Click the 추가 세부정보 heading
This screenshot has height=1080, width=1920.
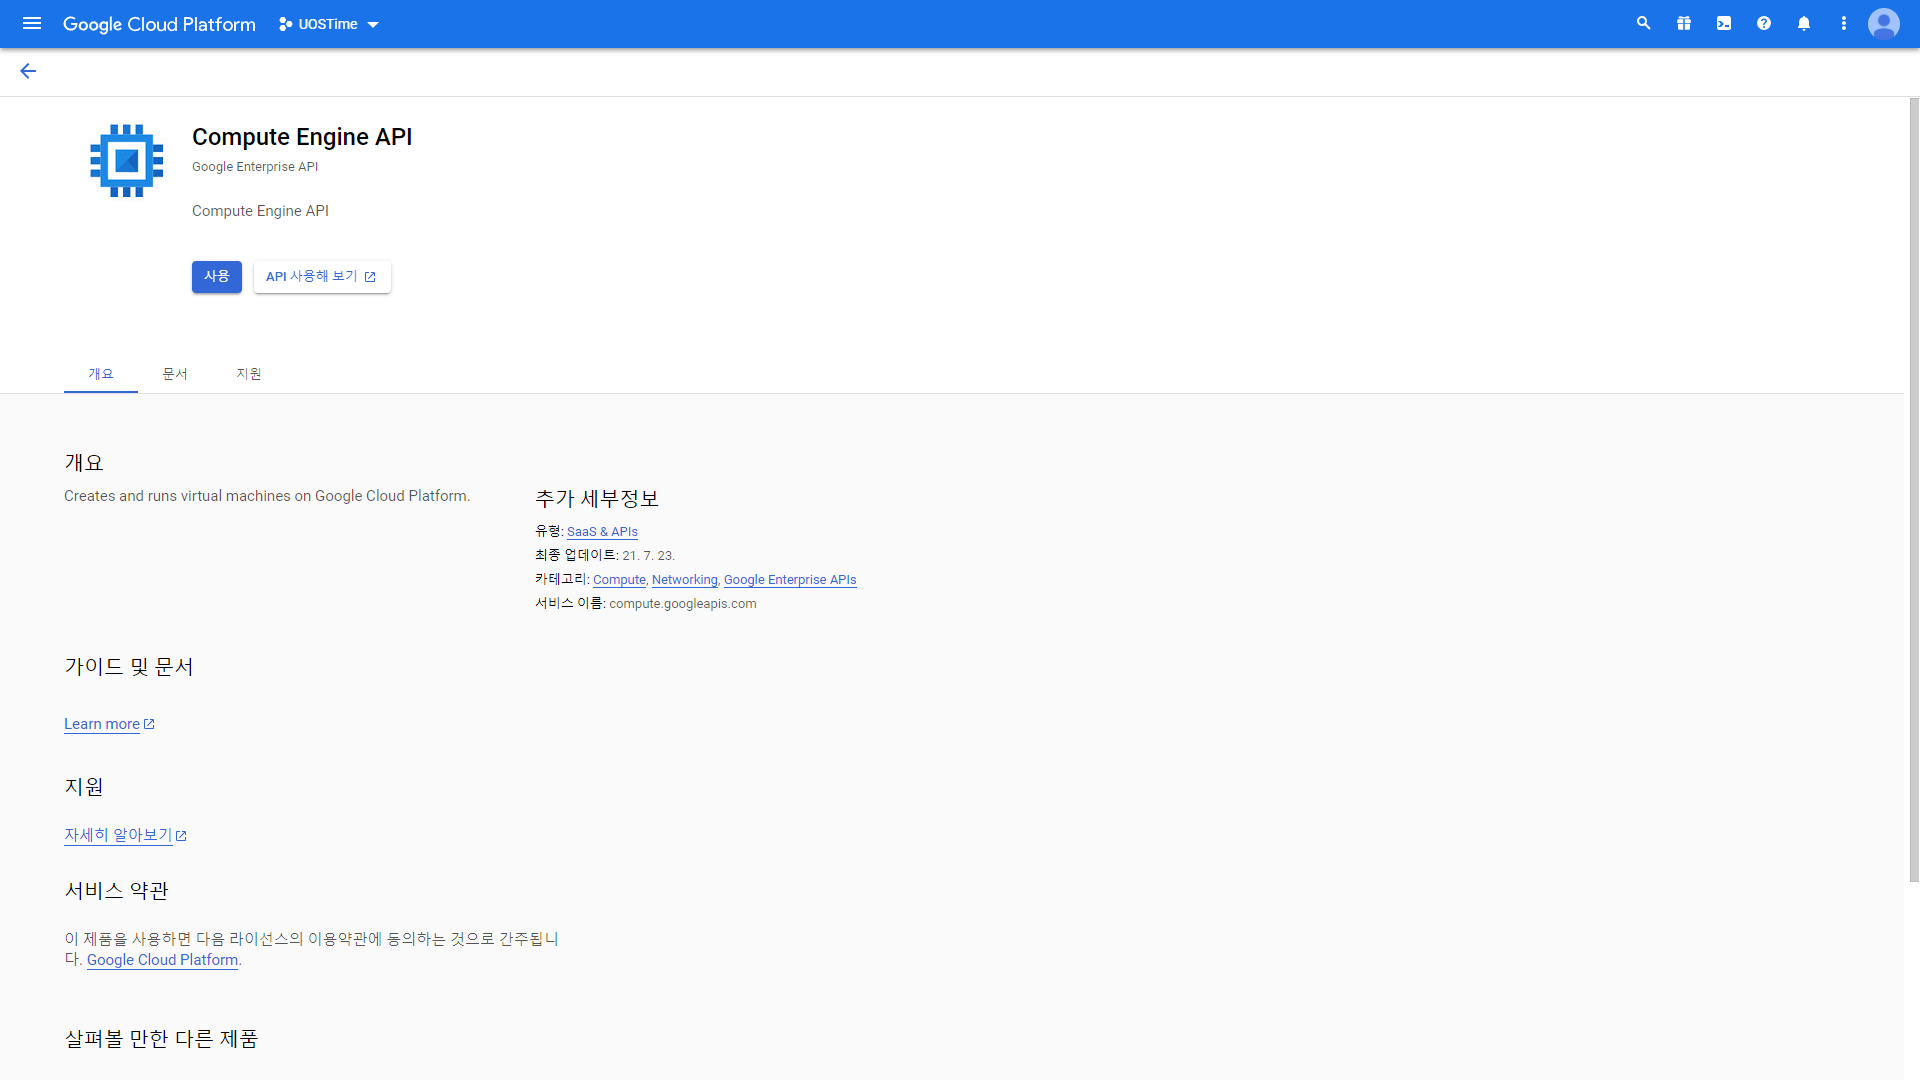pyautogui.click(x=597, y=499)
